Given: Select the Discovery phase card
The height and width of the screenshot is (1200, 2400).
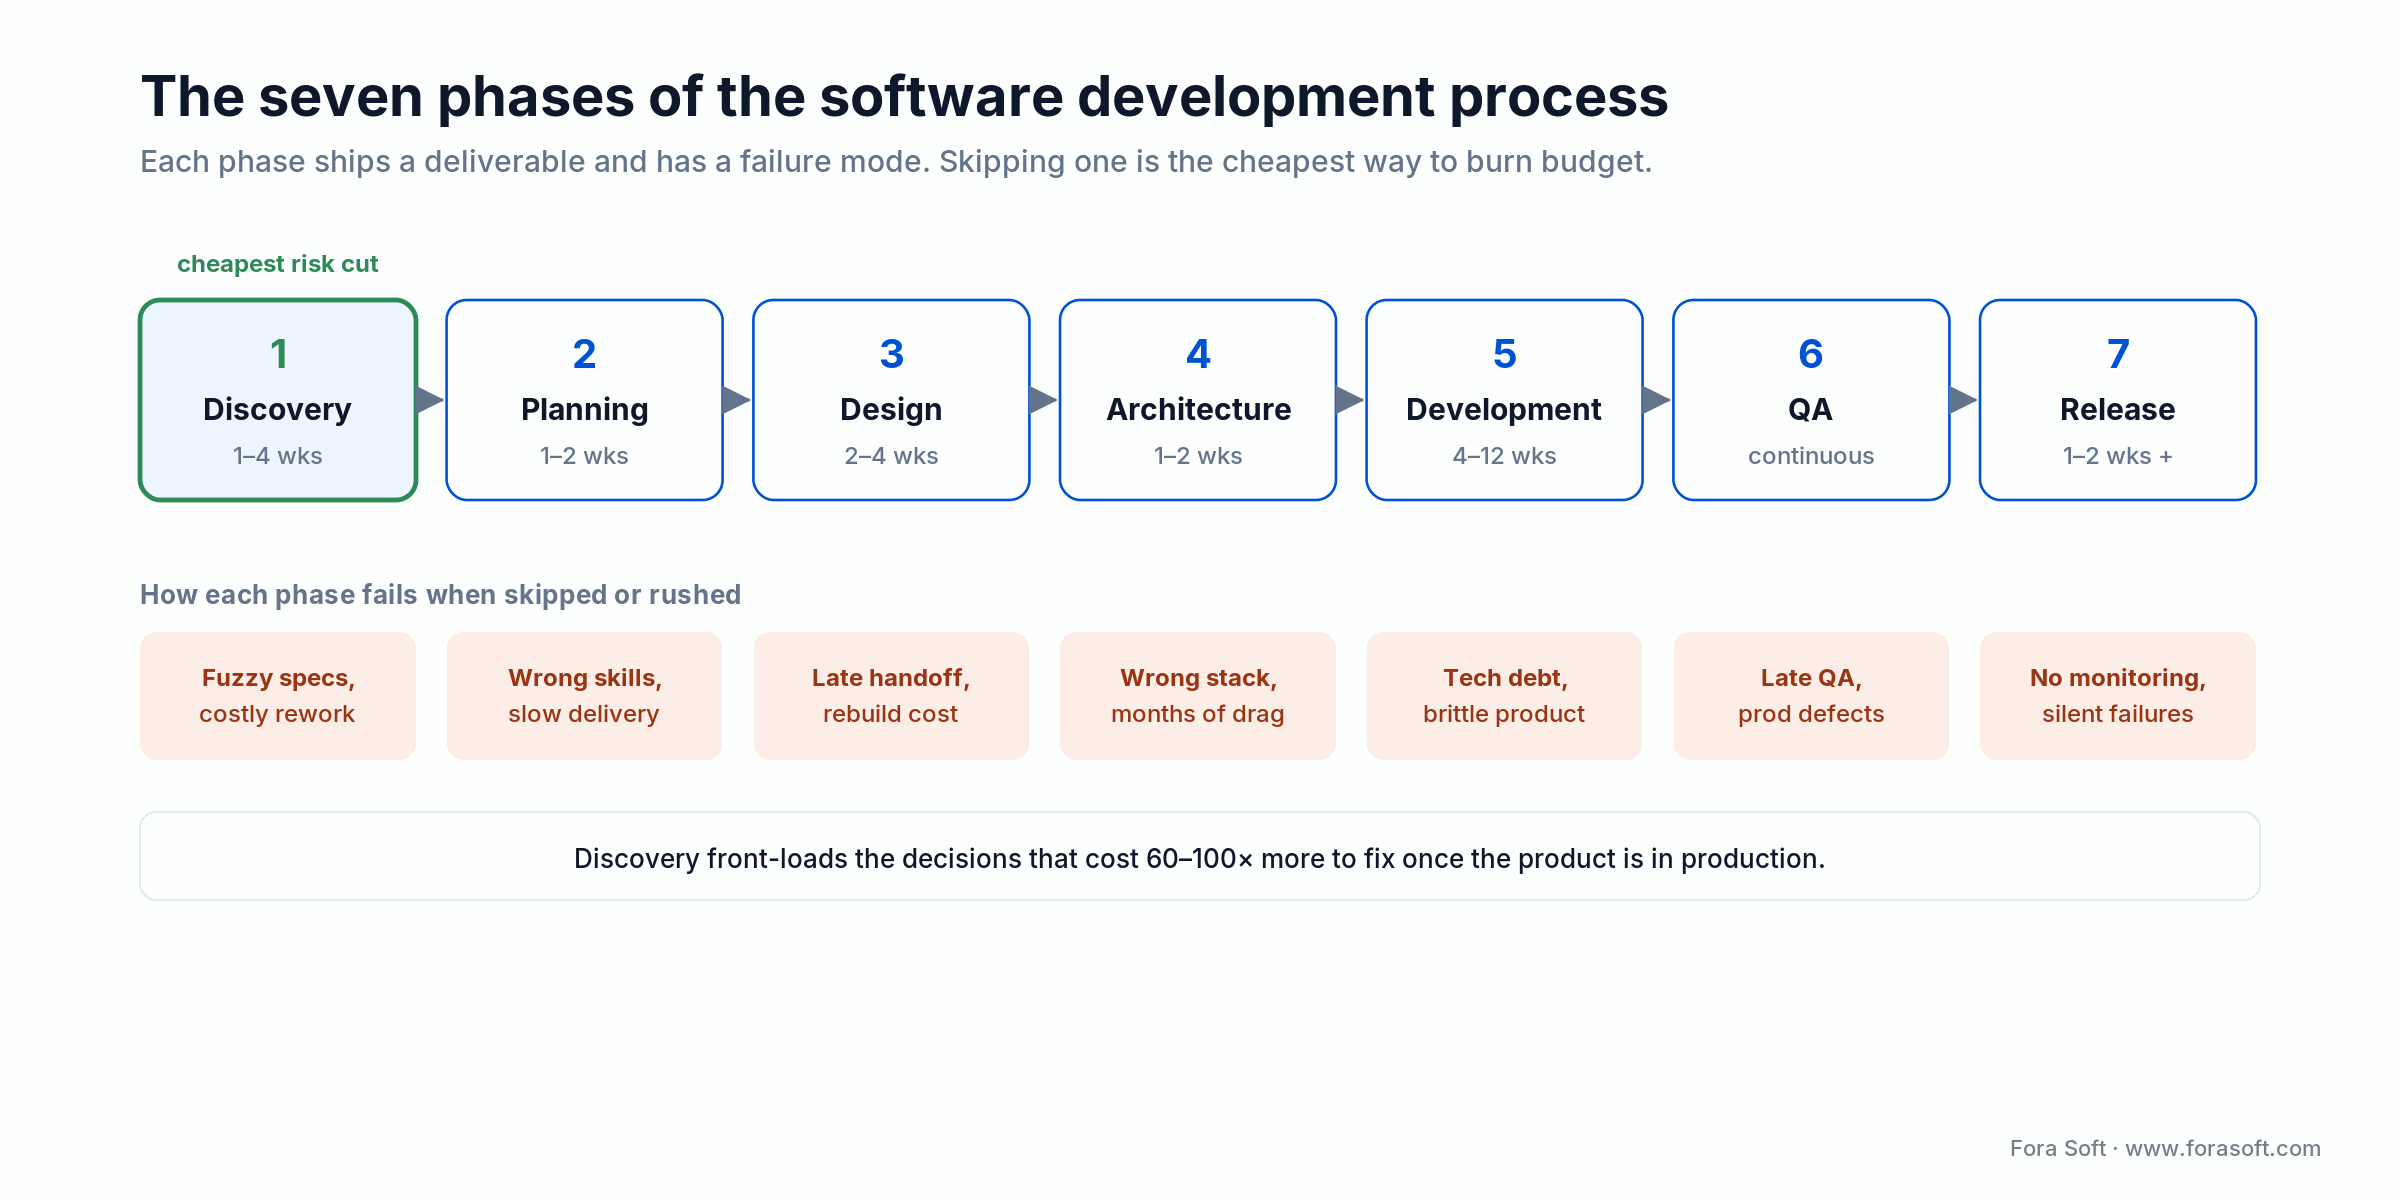Looking at the screenshot, I should (278, 400).
